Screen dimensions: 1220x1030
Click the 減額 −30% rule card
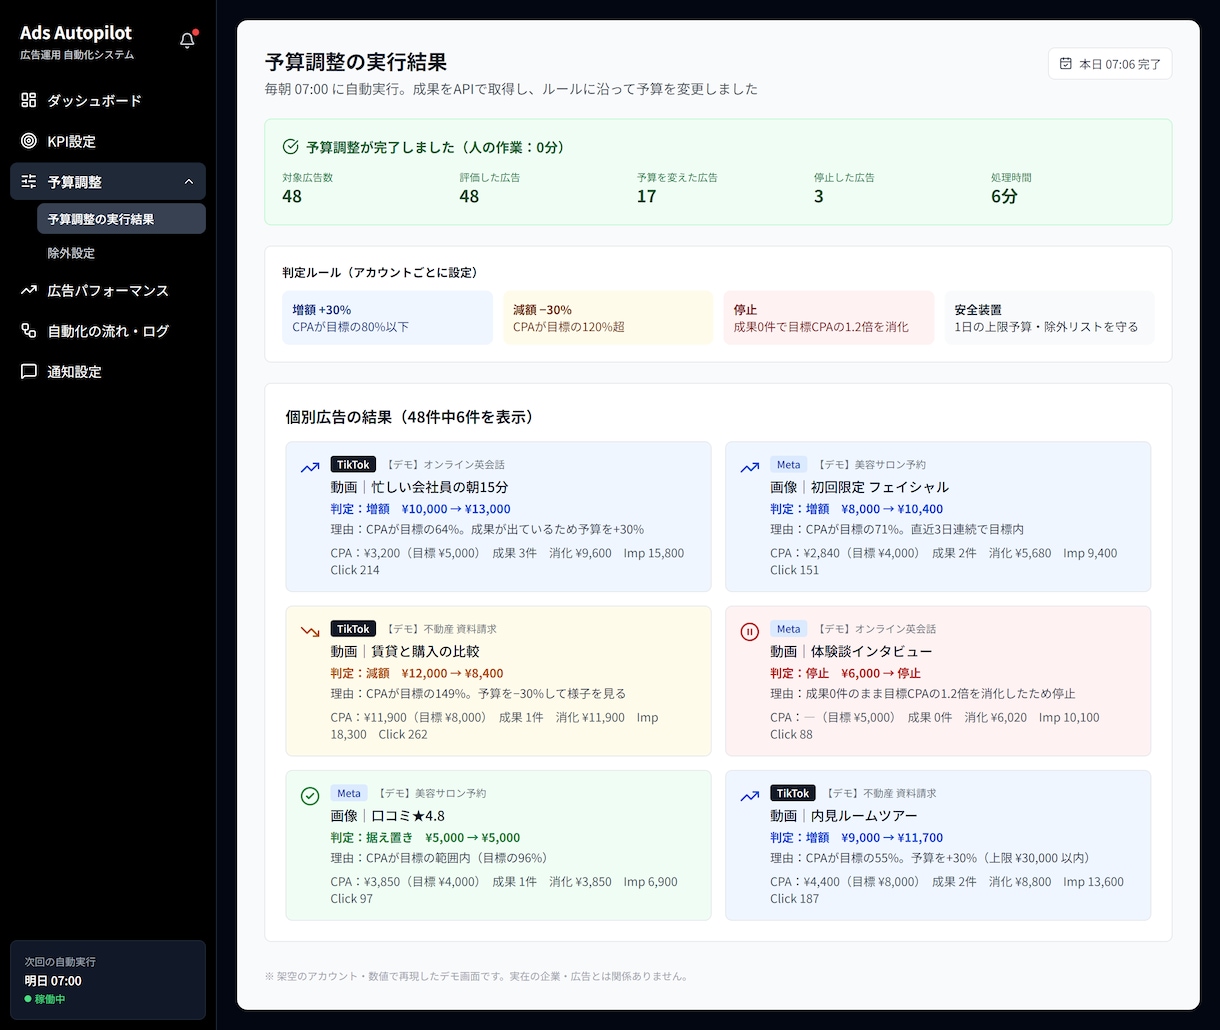point(608,318)
